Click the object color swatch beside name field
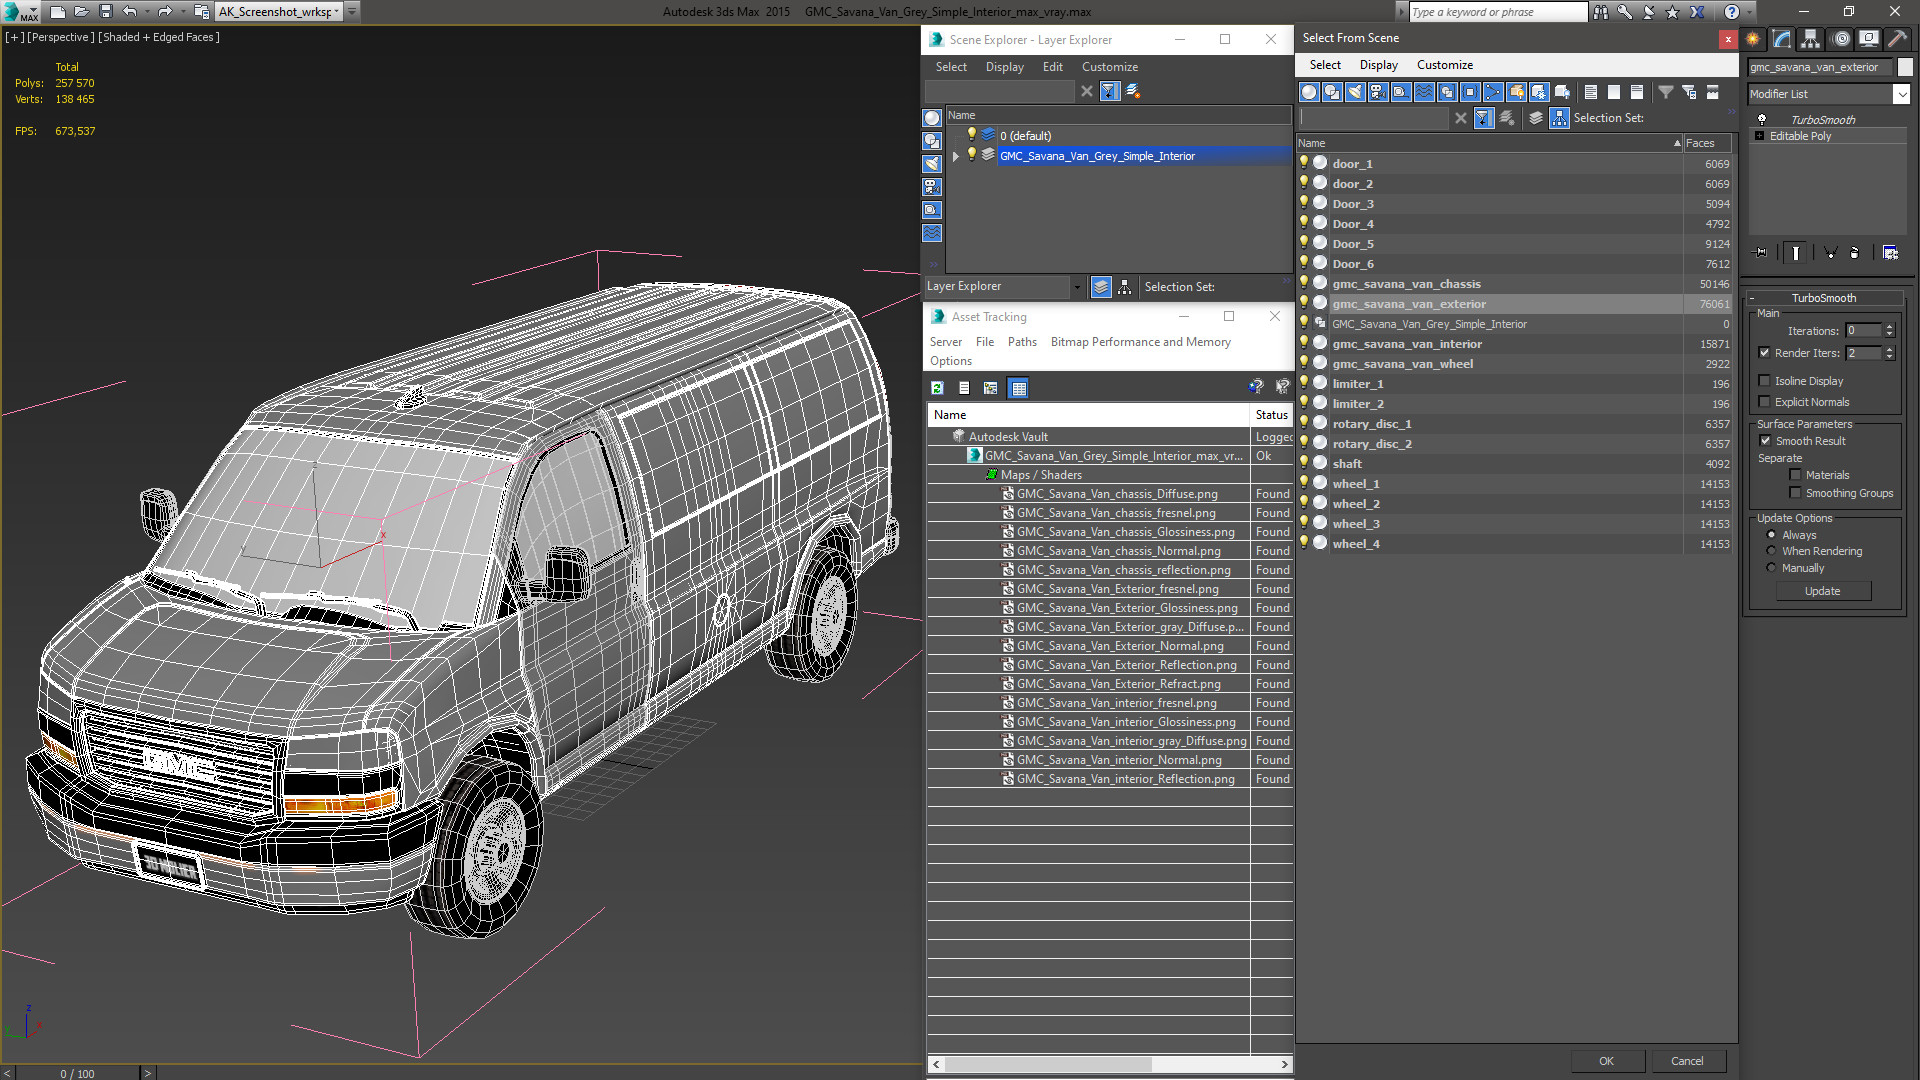 [1905, 67]
